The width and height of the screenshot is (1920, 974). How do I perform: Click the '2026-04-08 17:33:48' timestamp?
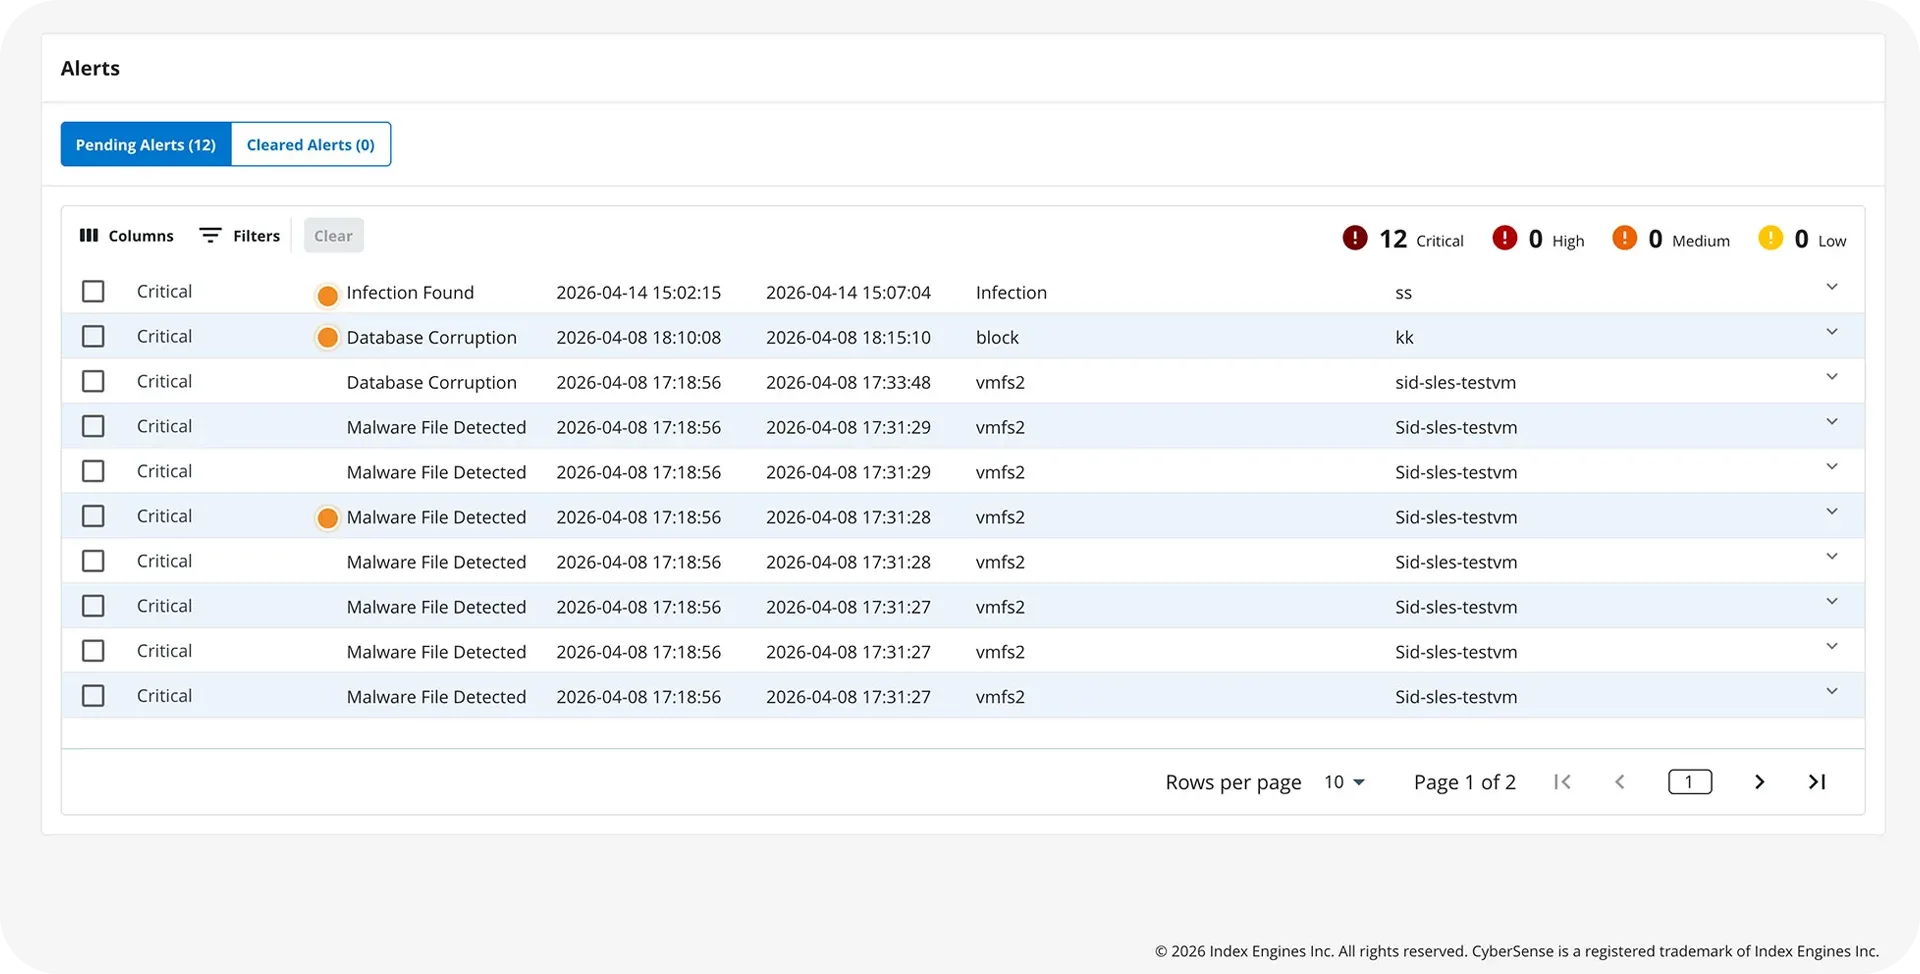click(x=848, y=383)
